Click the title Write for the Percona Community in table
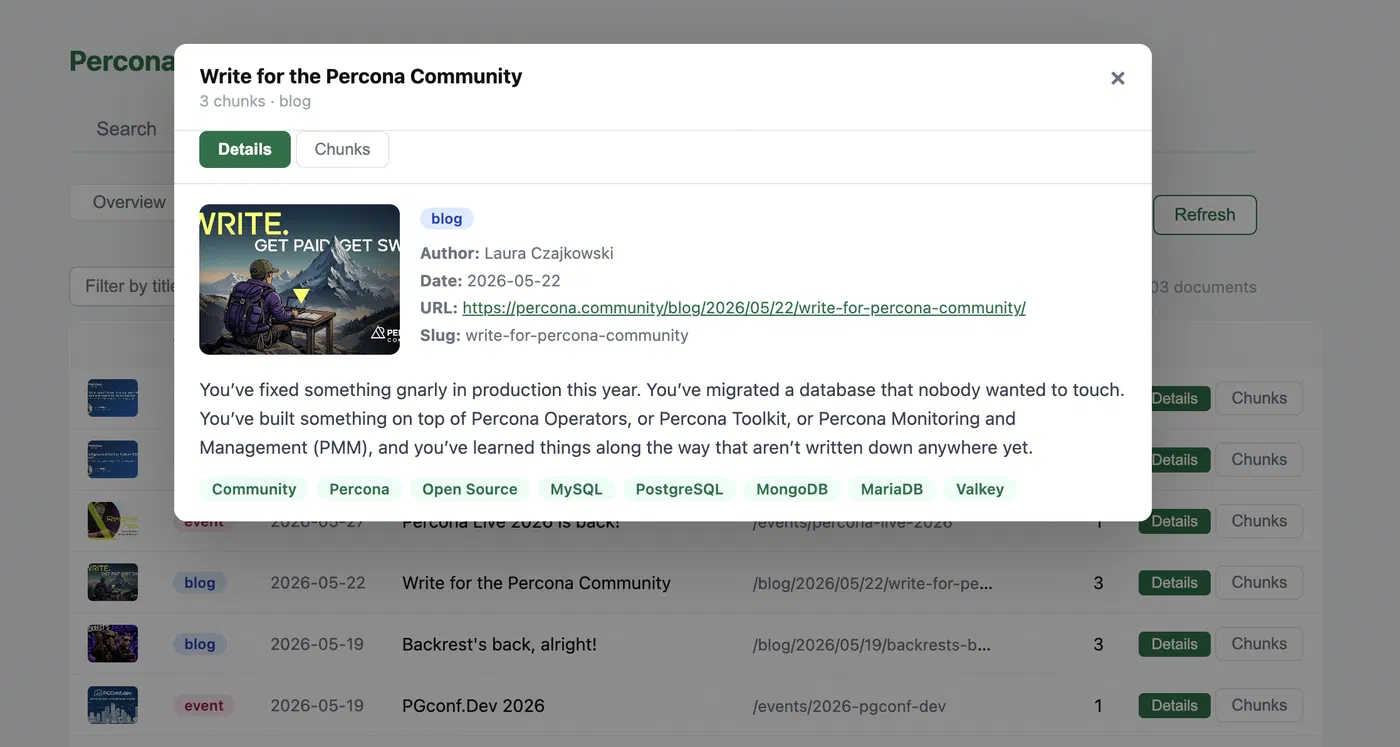This screenshot has width=1400, height=747. (536, 583)
